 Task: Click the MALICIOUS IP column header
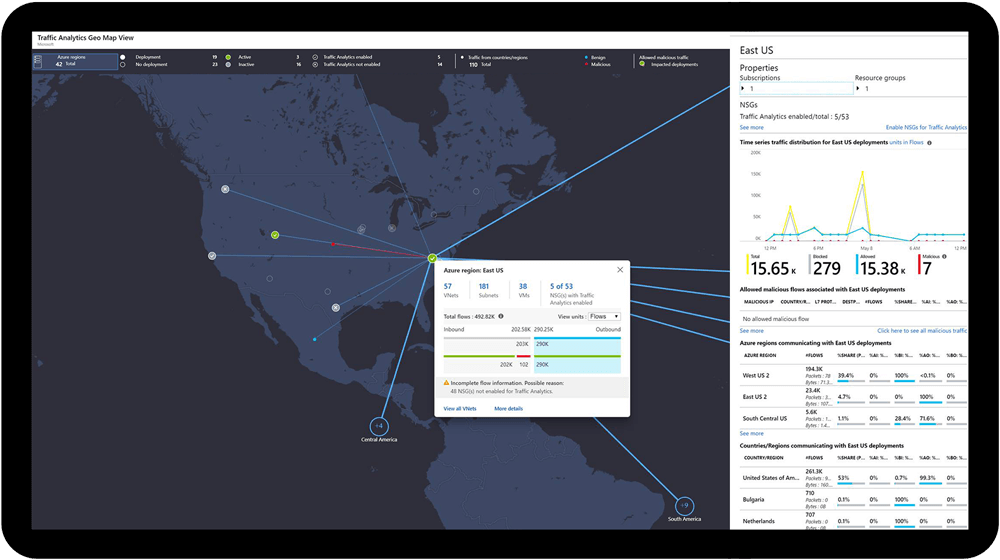758,302
